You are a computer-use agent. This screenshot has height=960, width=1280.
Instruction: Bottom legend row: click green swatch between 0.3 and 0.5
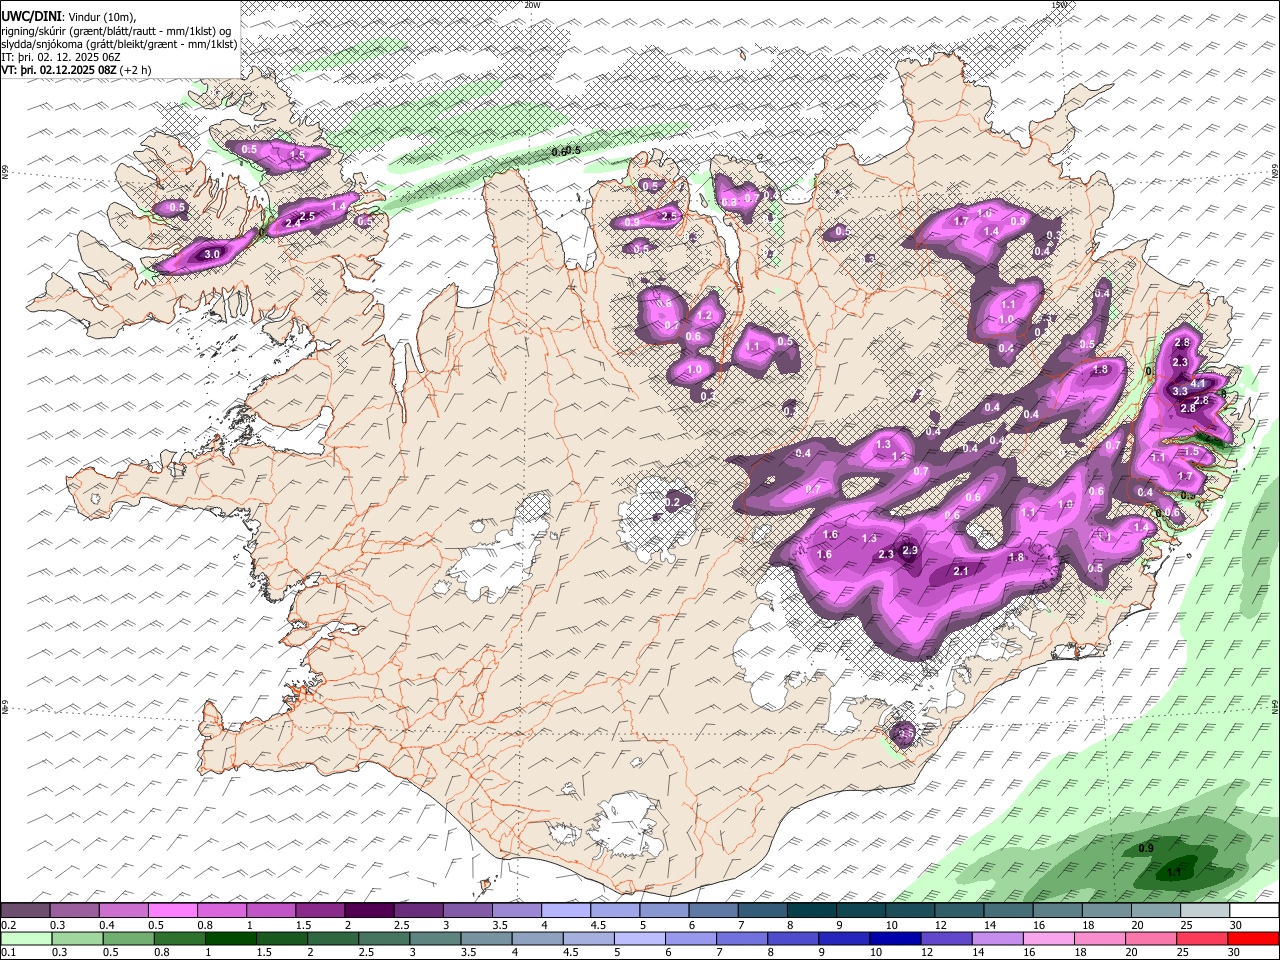pos(77,938)
